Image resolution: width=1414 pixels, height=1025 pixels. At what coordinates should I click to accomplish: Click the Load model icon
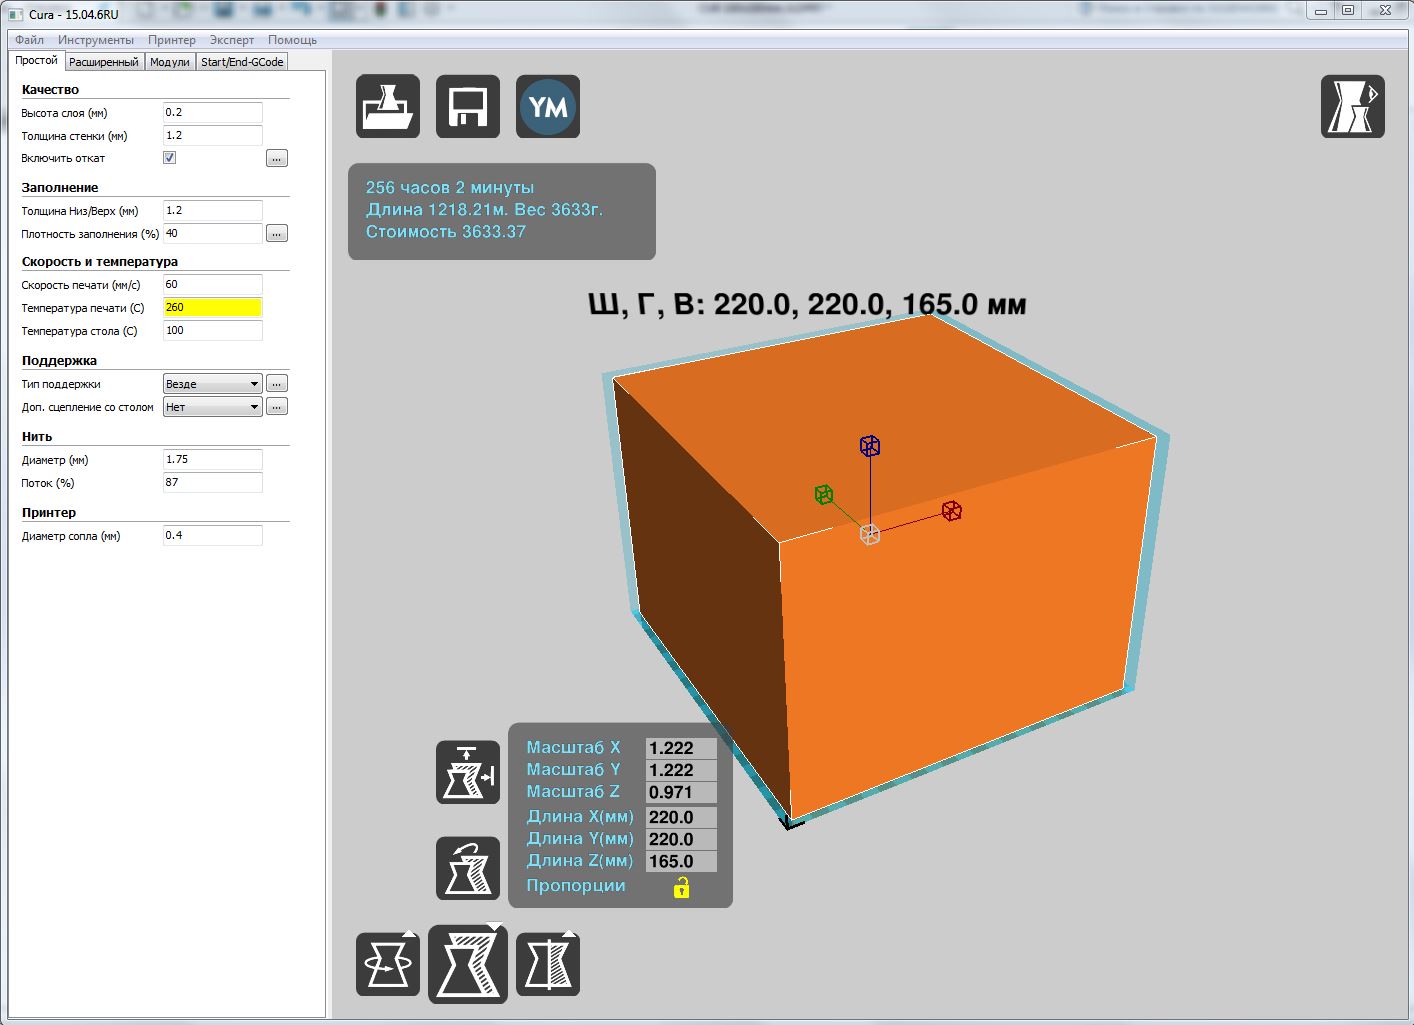(x=388, y=107)
